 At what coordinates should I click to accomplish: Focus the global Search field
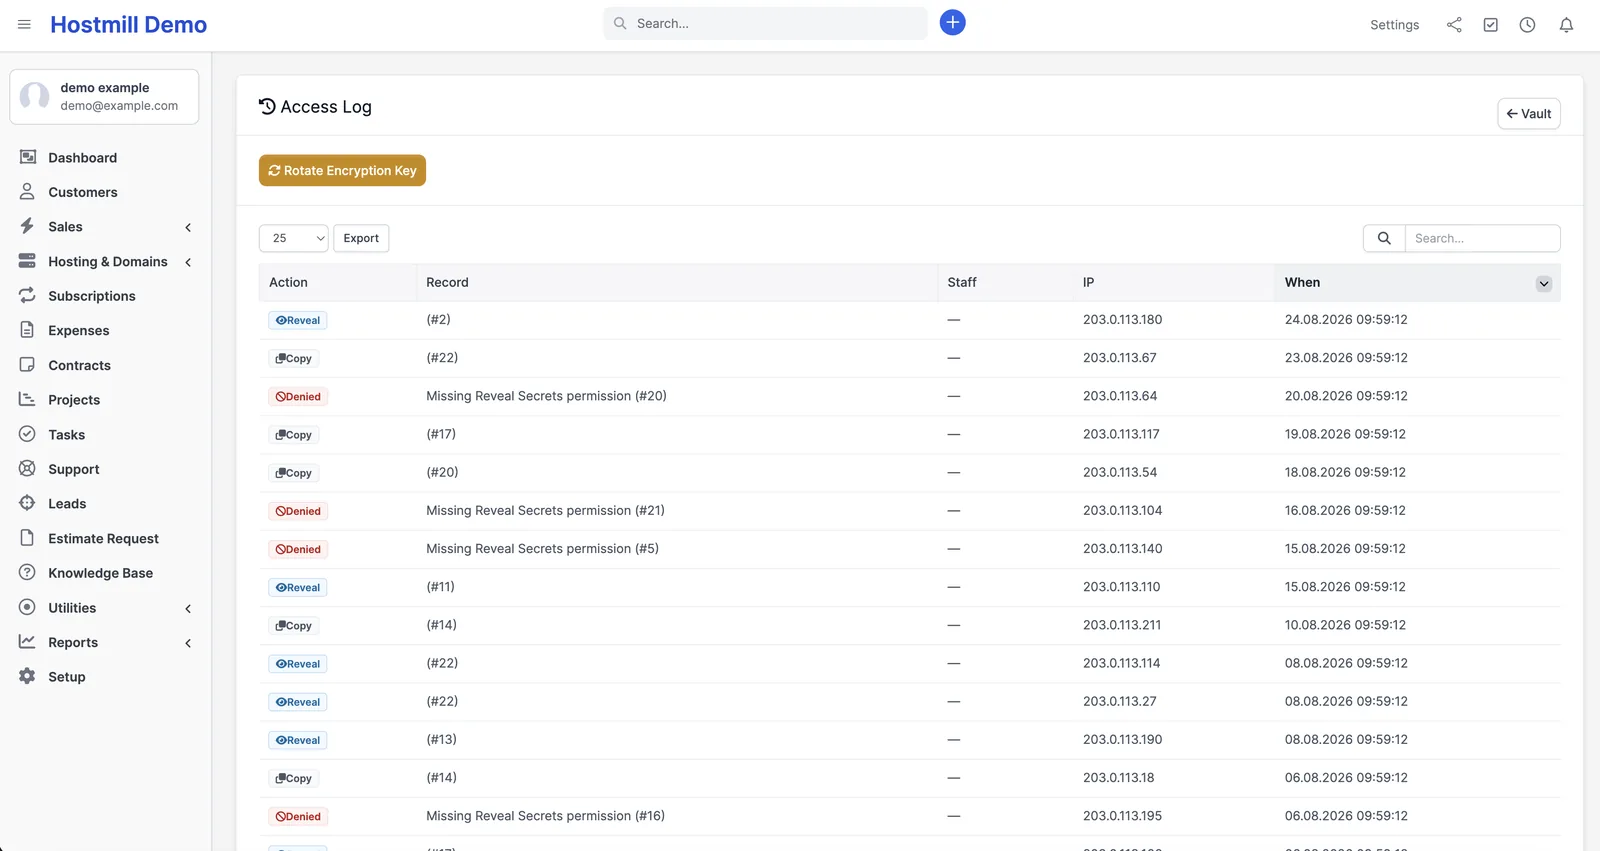[x=765, y=23]
